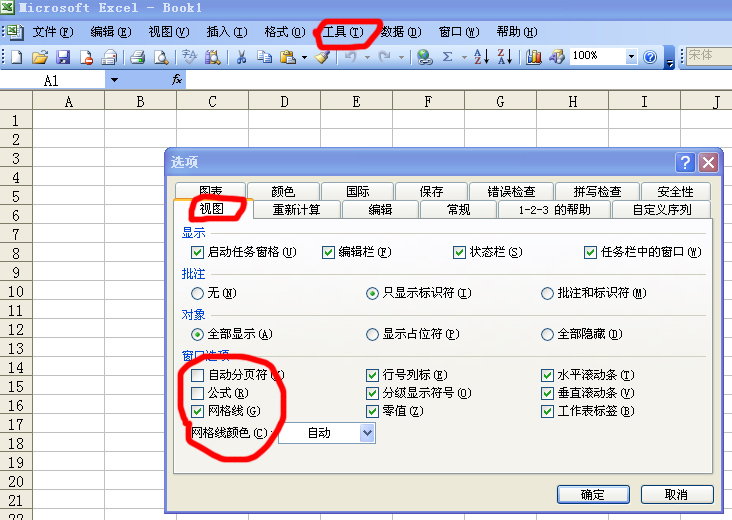This screenshot has height=520, width=732.
Task: Open the Paste options dropdown arrow
Action: click(x=304, y=57)
